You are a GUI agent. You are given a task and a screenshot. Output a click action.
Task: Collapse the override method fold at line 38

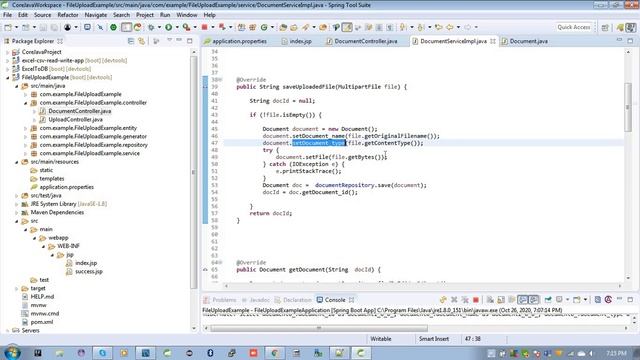pos(220,80)
